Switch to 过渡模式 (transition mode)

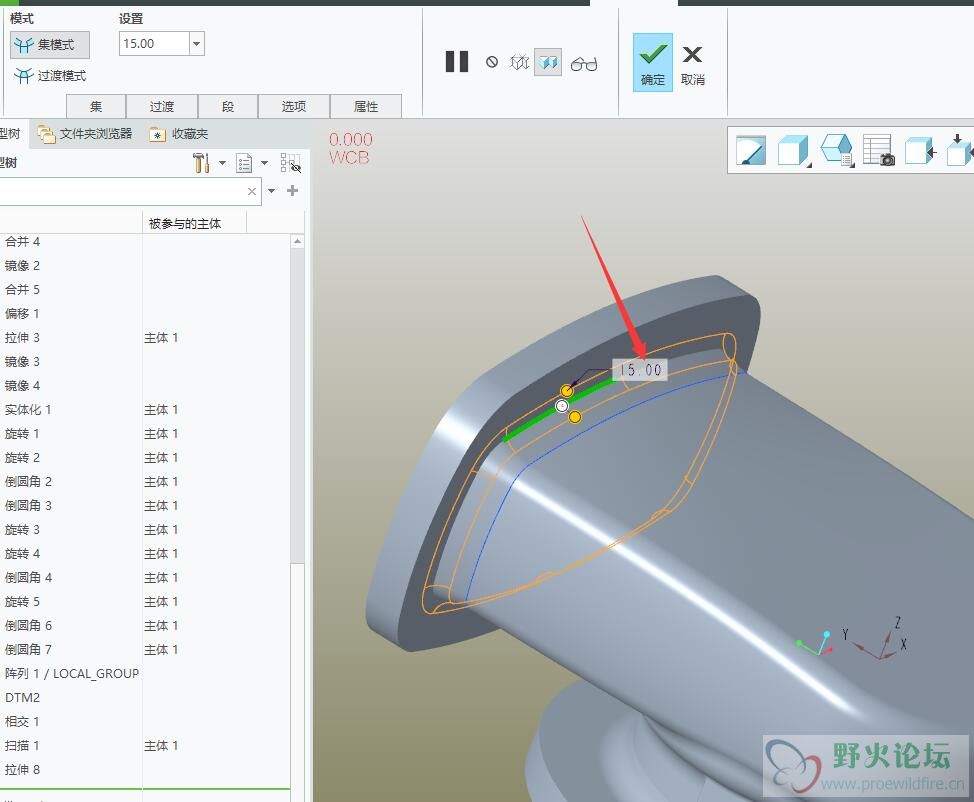(x=50, y=76)
